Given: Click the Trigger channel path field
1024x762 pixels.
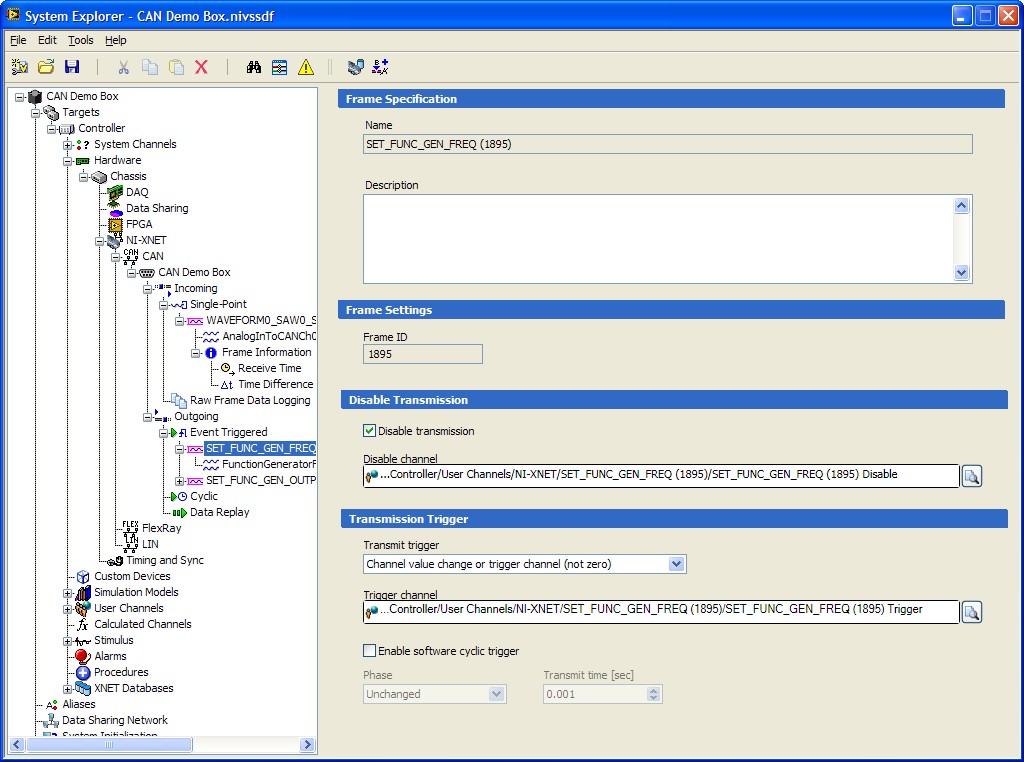Looking at the screenshot, I should coord(661,611).
